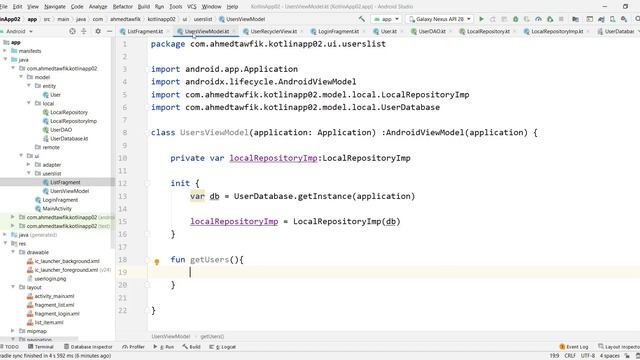Click UsersViewModel in bottom editor breadcrumb
Viewport: 640px width, 360px height.
click(x=171, y=336)
